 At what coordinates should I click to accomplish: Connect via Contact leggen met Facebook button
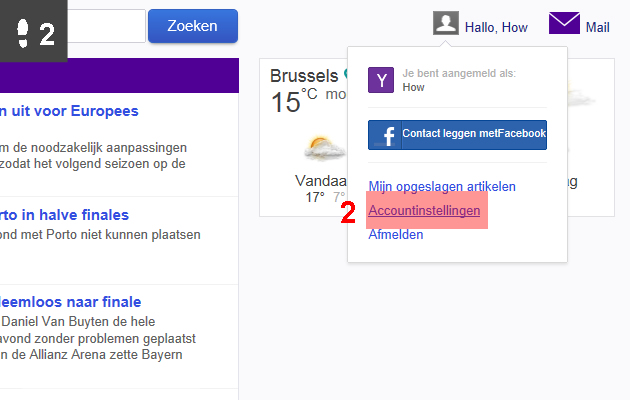[x=457, y=135]
